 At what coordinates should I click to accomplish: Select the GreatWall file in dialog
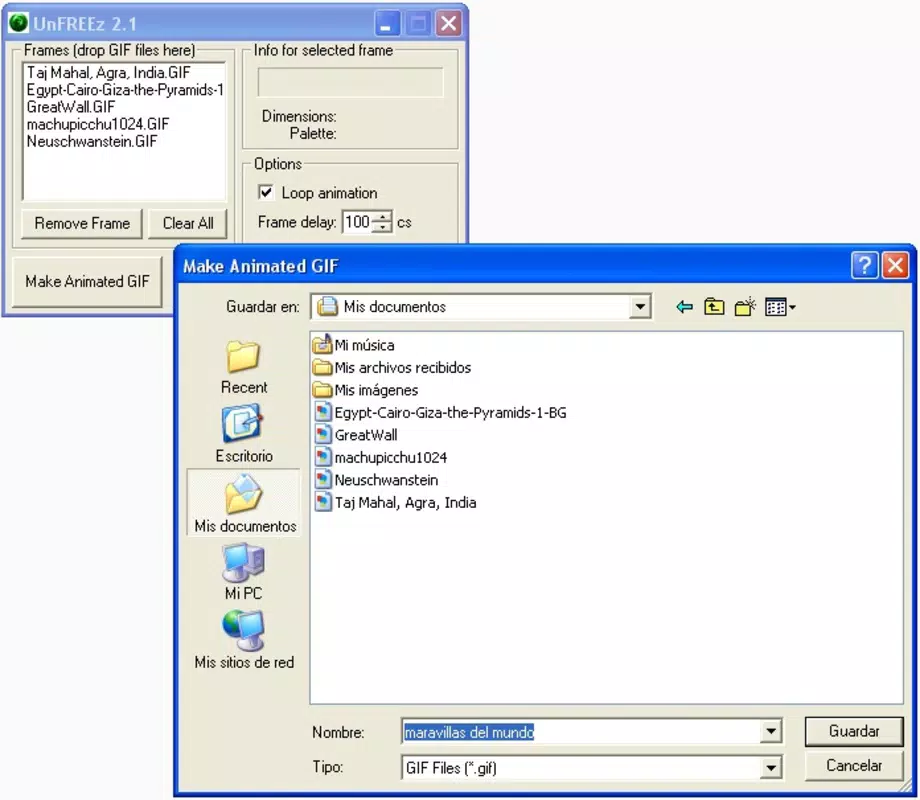coord(356,435)
